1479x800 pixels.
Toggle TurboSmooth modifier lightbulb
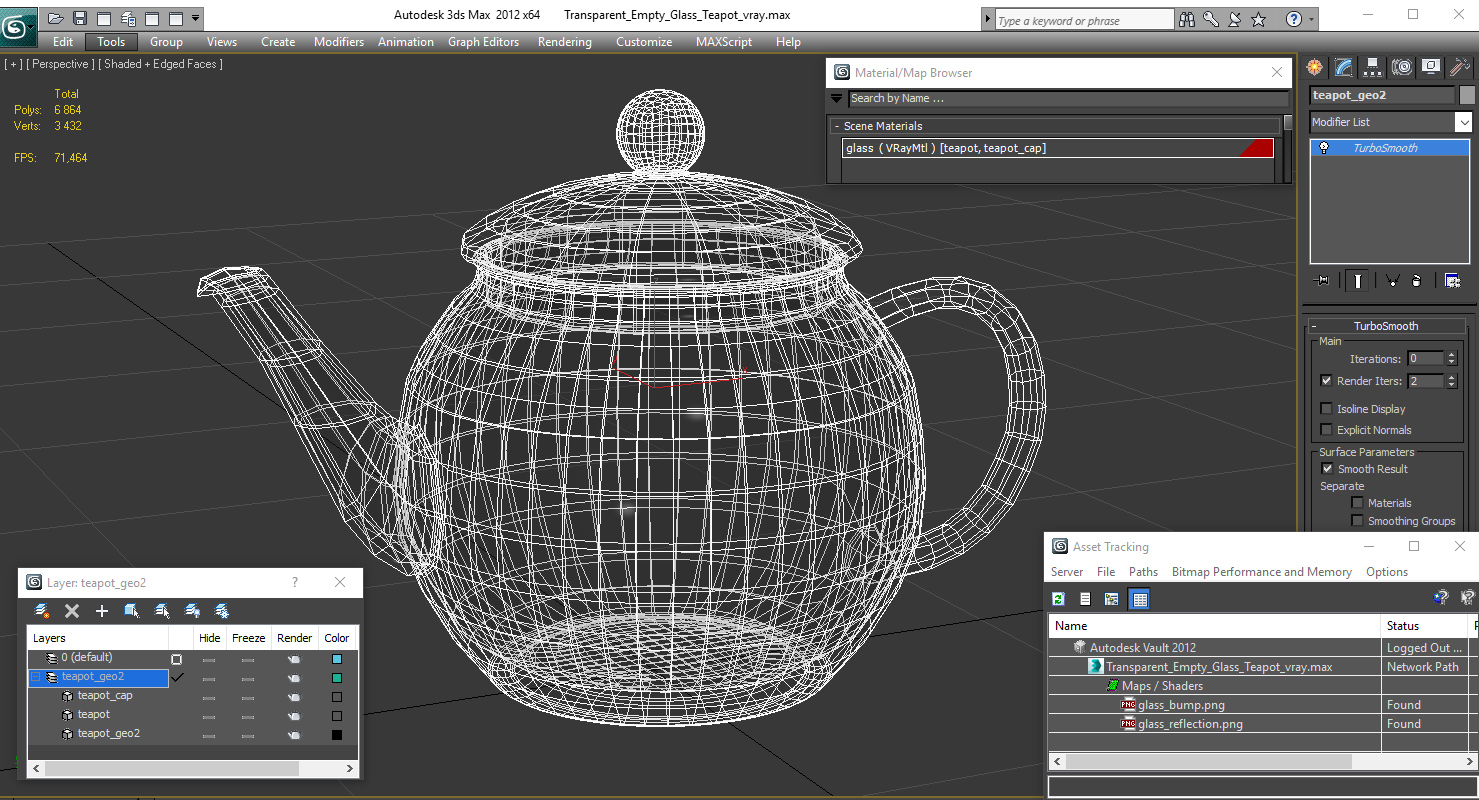coord(1324,148)
